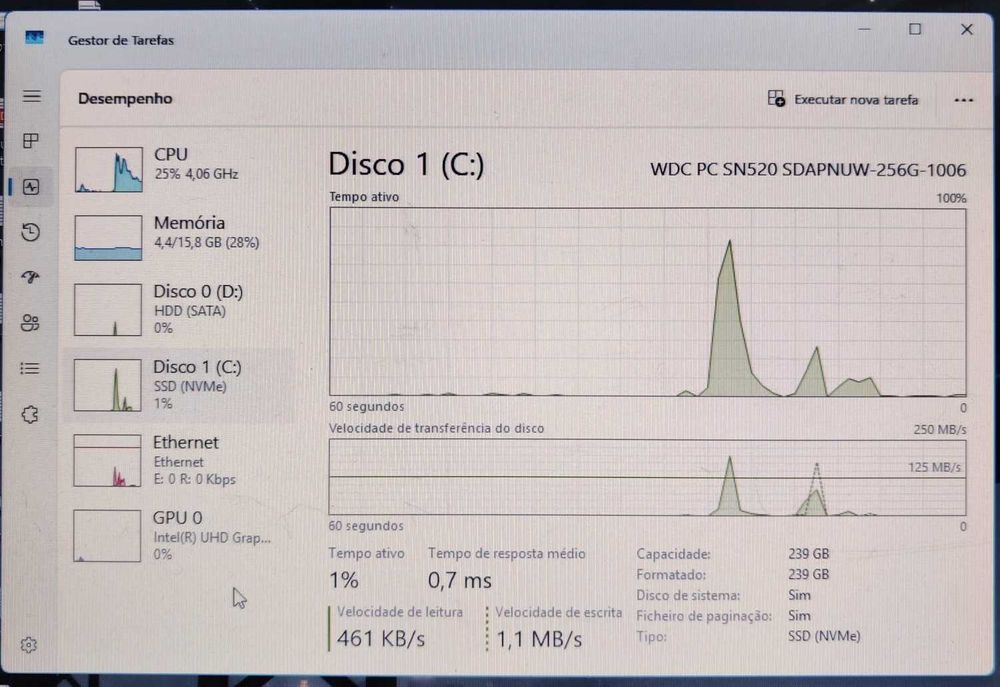This screenshot has height=687, width=1000.
Task: Click the Tempo ativo large graph
Action: pyautogui.click(x=647, y=302)
